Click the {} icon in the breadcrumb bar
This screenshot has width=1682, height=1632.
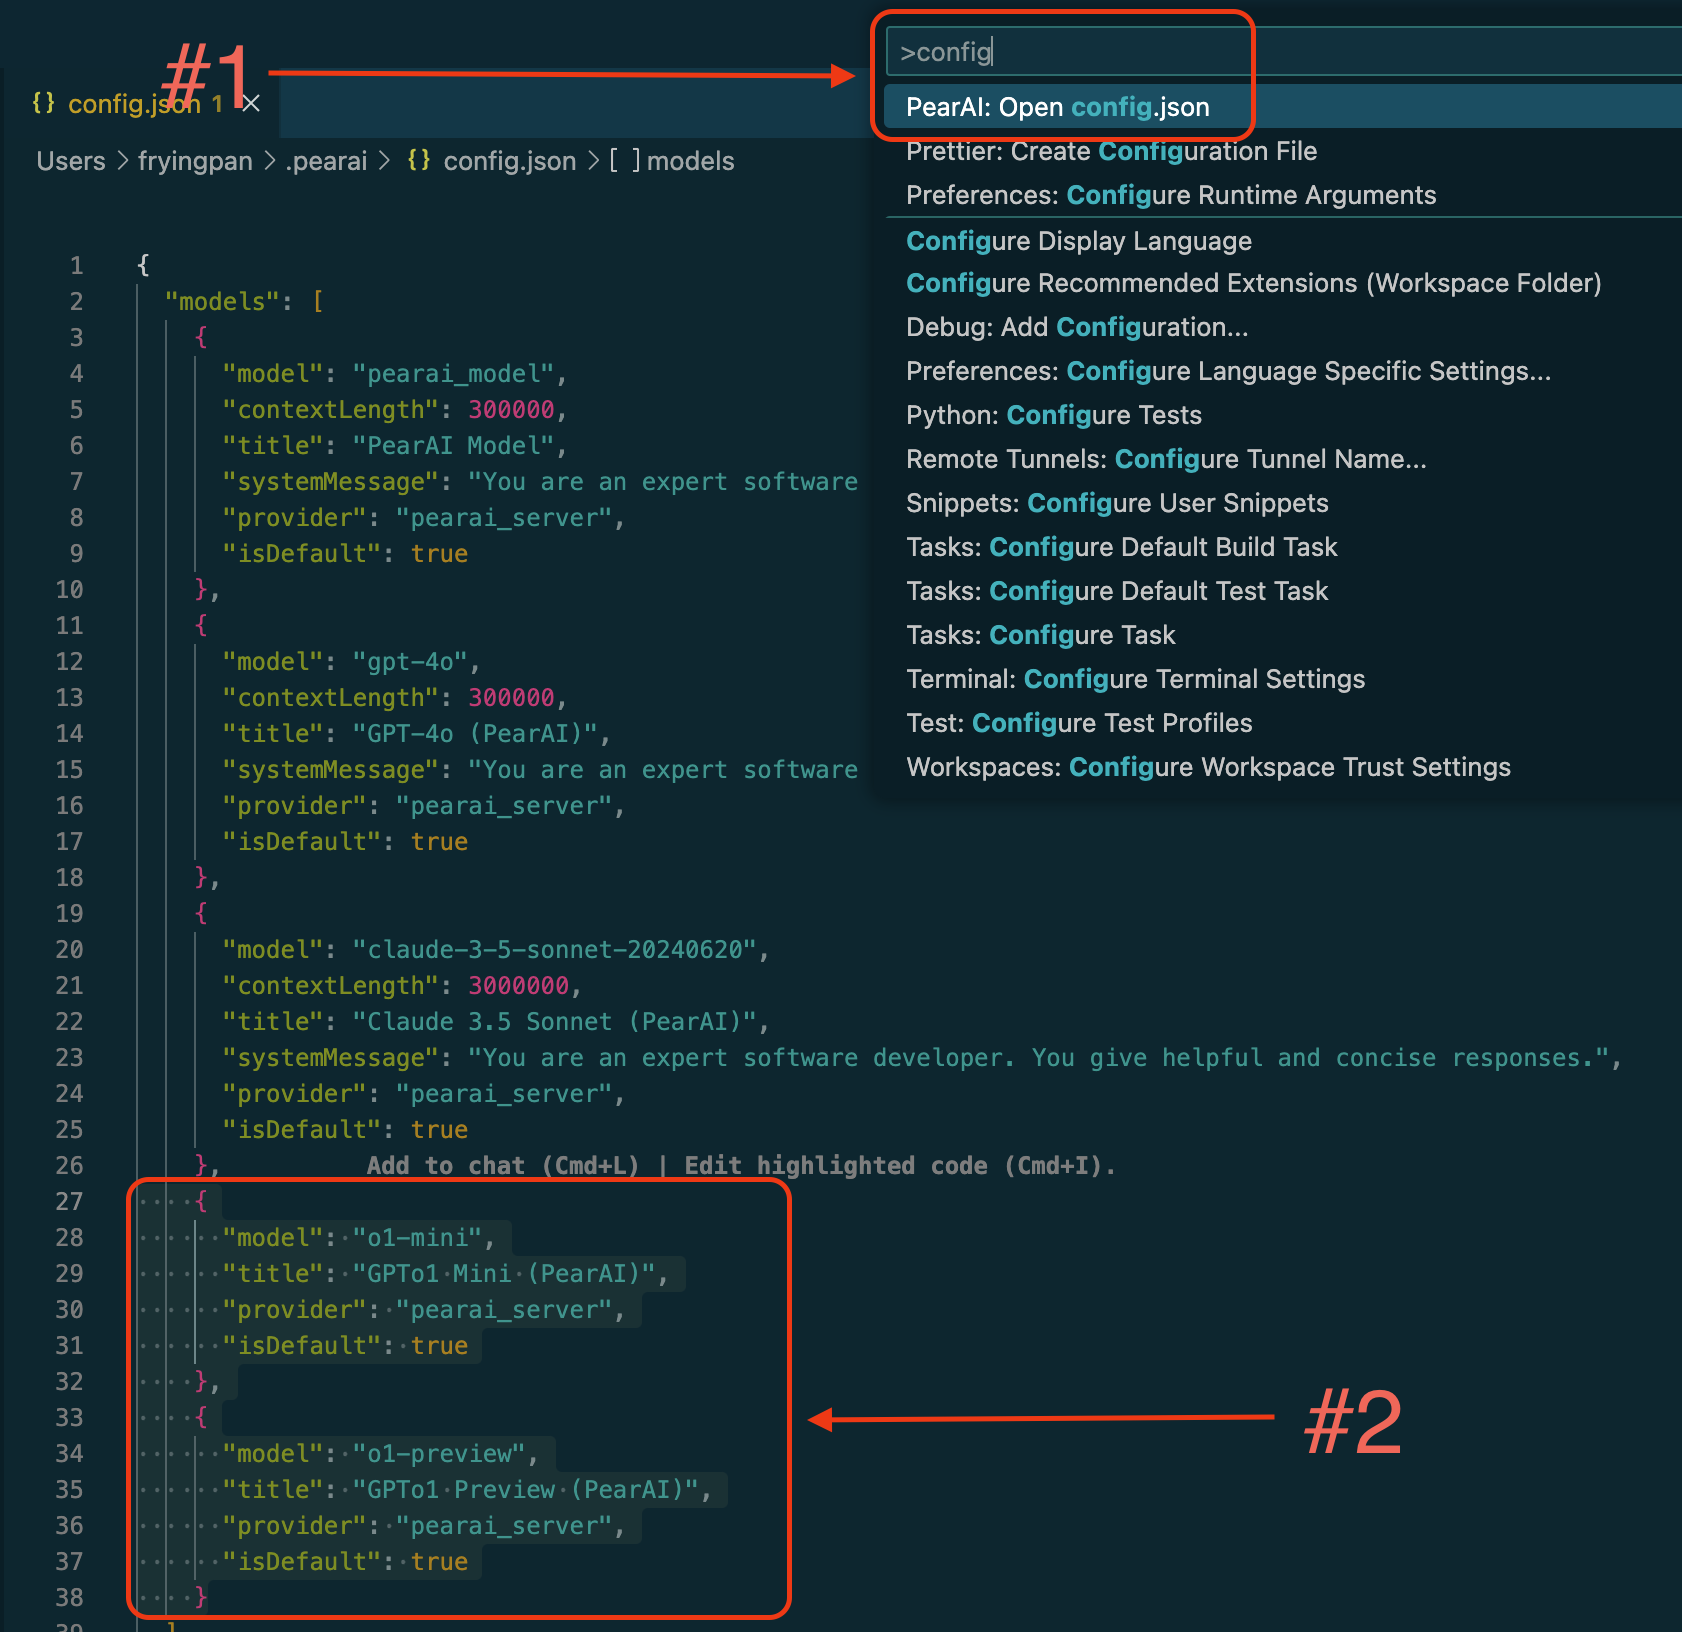421,160
